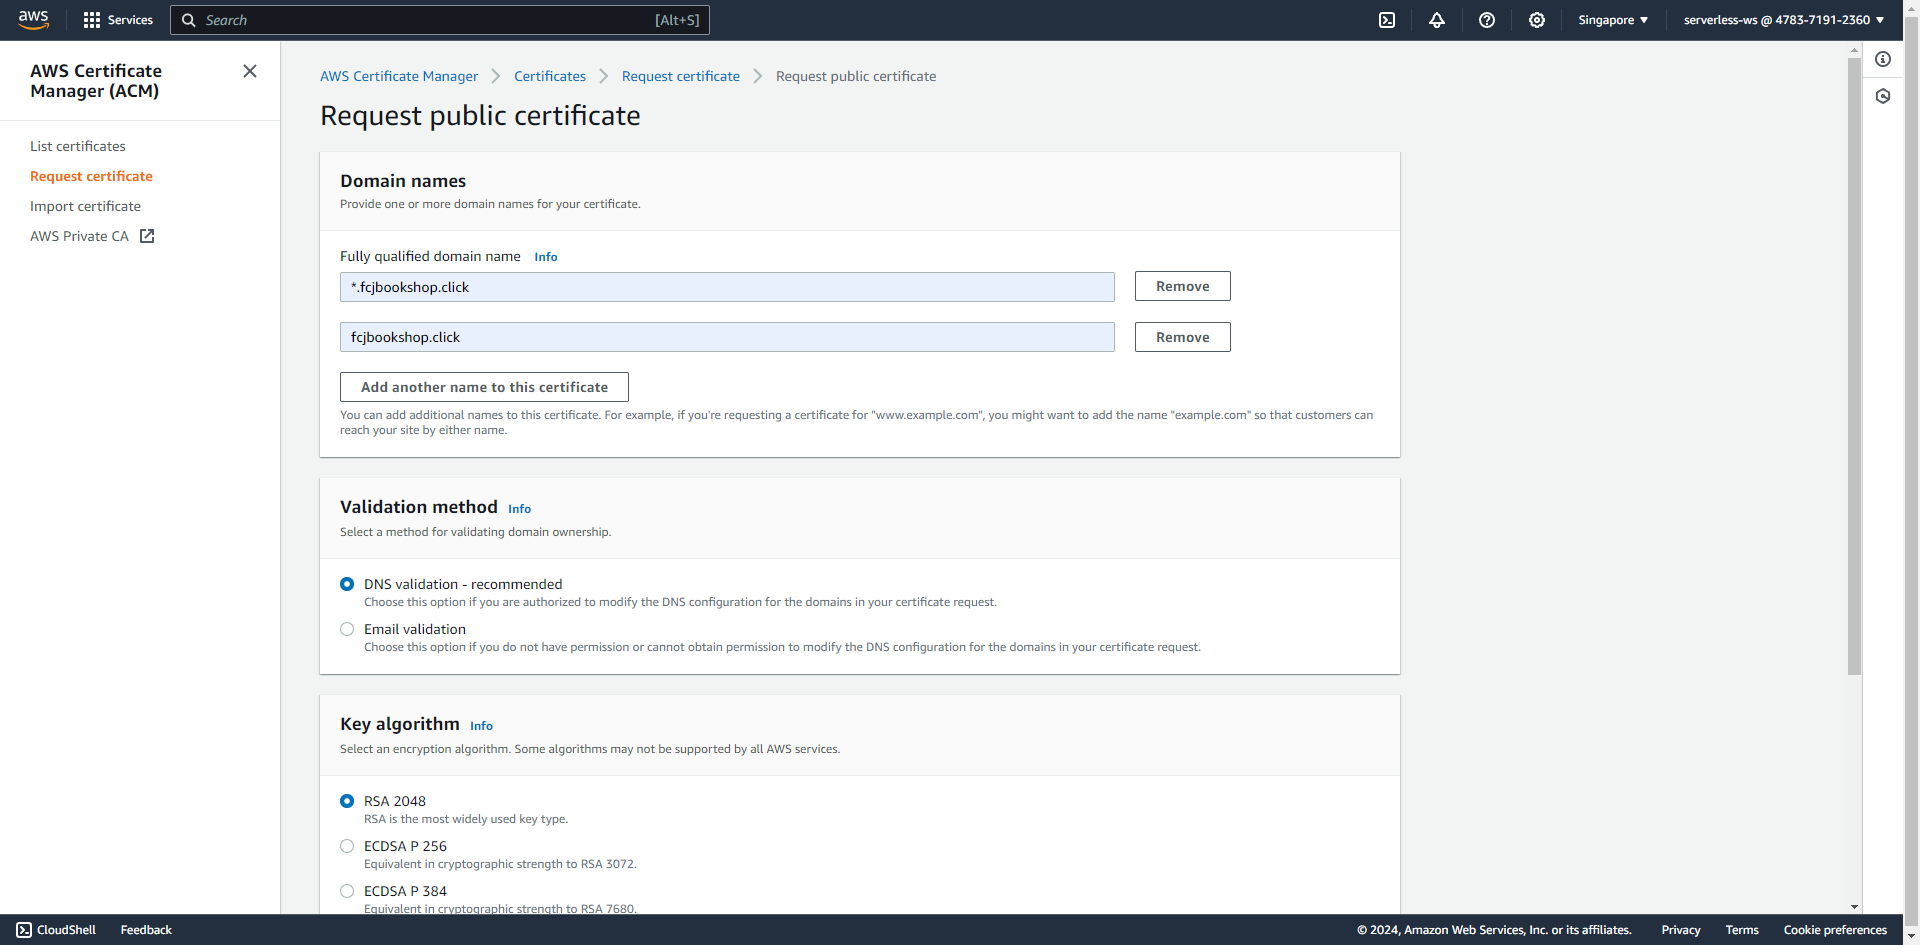1920x945 pixels.
Task: Select Email validation radio option
Action: click(347, 629)
